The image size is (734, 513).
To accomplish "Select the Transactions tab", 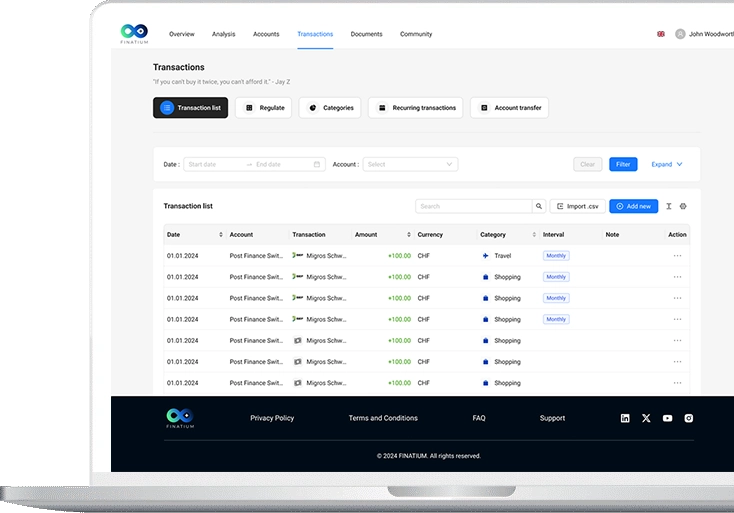I will tap(315, 34).
